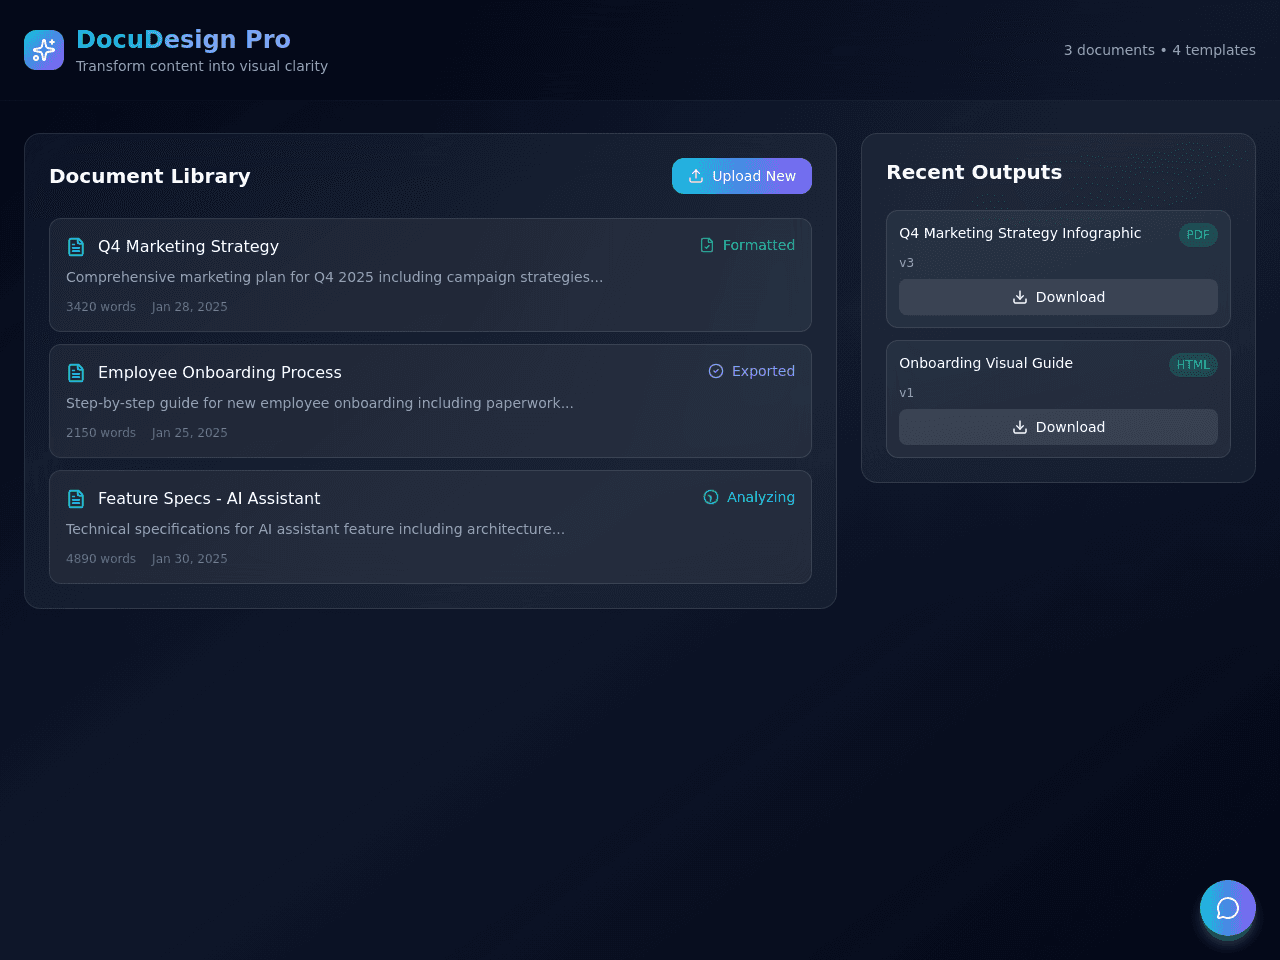
Task: Upload a new document
Action: tap(742, 176)
